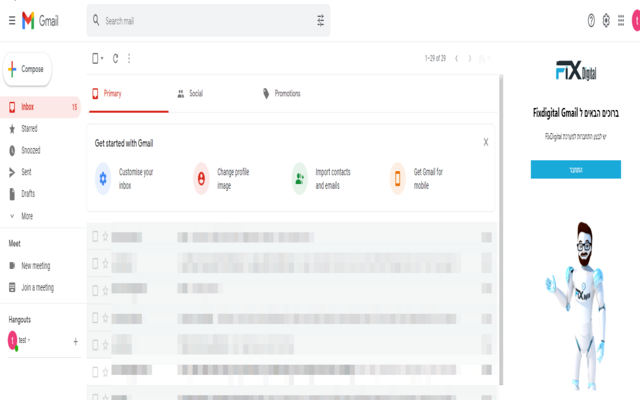
Task: Tick the select-all checkbox in toolbar
Action: pyautogui.click(x=95, y=58)
